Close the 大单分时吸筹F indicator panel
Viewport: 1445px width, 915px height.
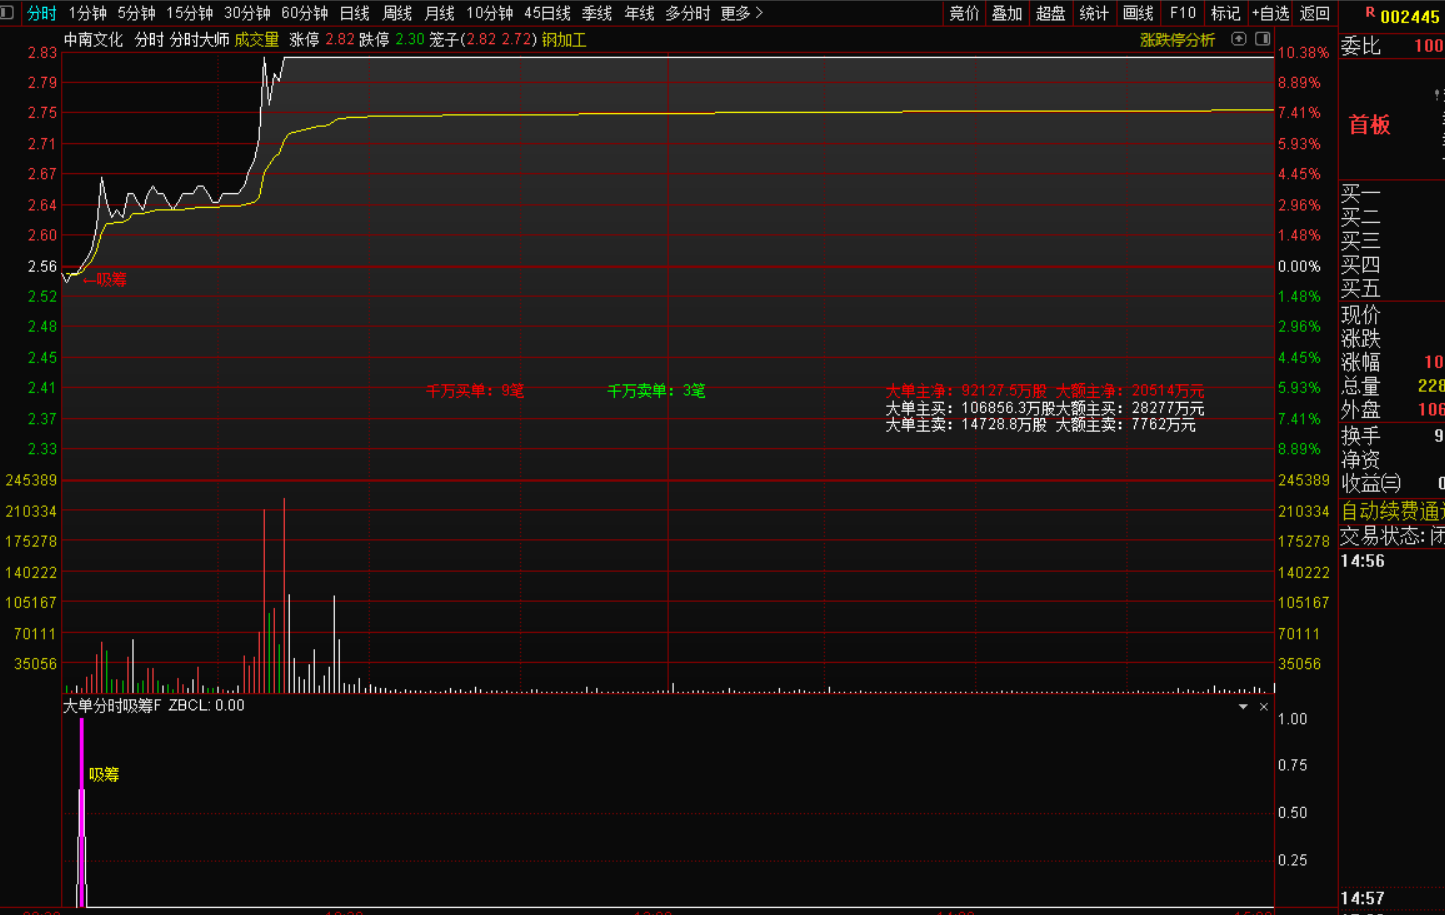point(1264,707)
